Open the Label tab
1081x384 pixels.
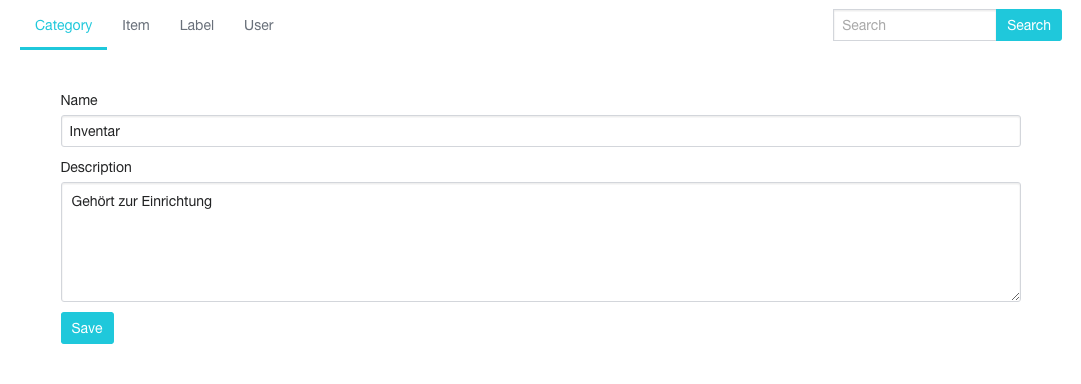click(x=196, y=26)
